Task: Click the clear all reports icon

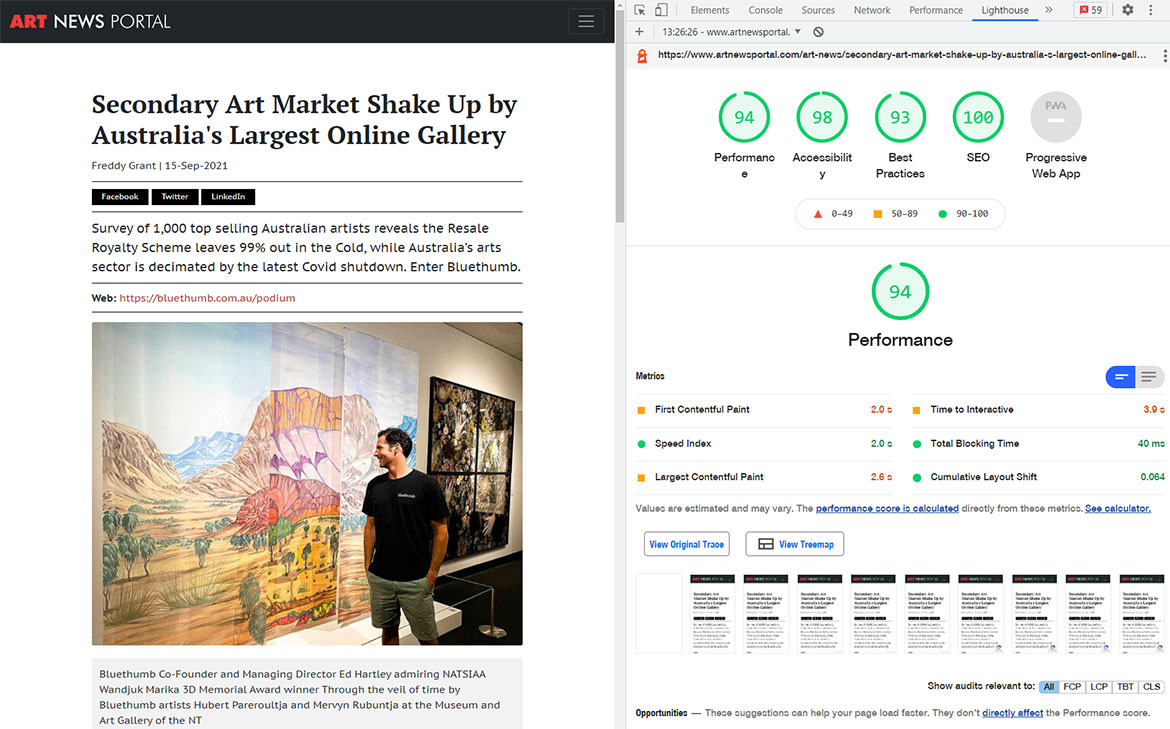Action: (x=818, y=32)
